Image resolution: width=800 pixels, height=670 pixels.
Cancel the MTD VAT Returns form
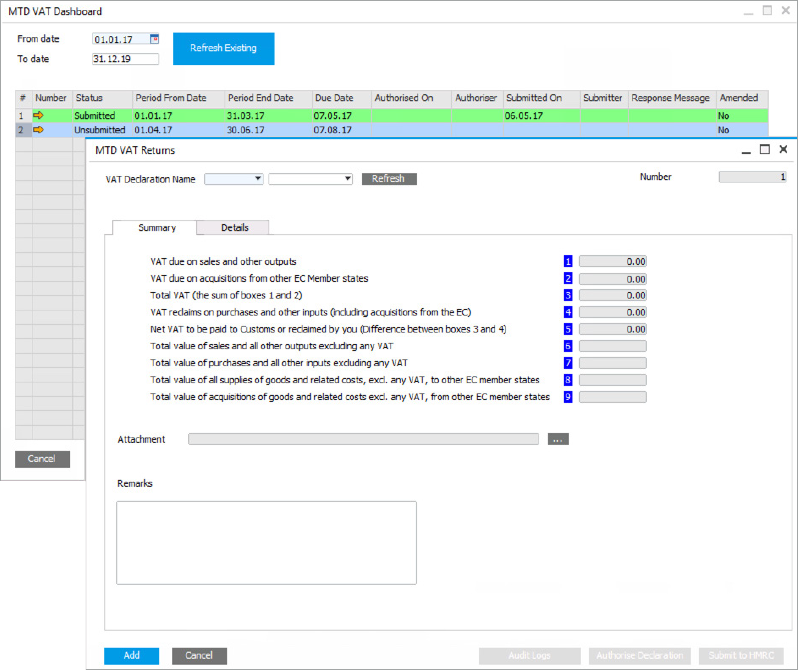click(199, 656)
